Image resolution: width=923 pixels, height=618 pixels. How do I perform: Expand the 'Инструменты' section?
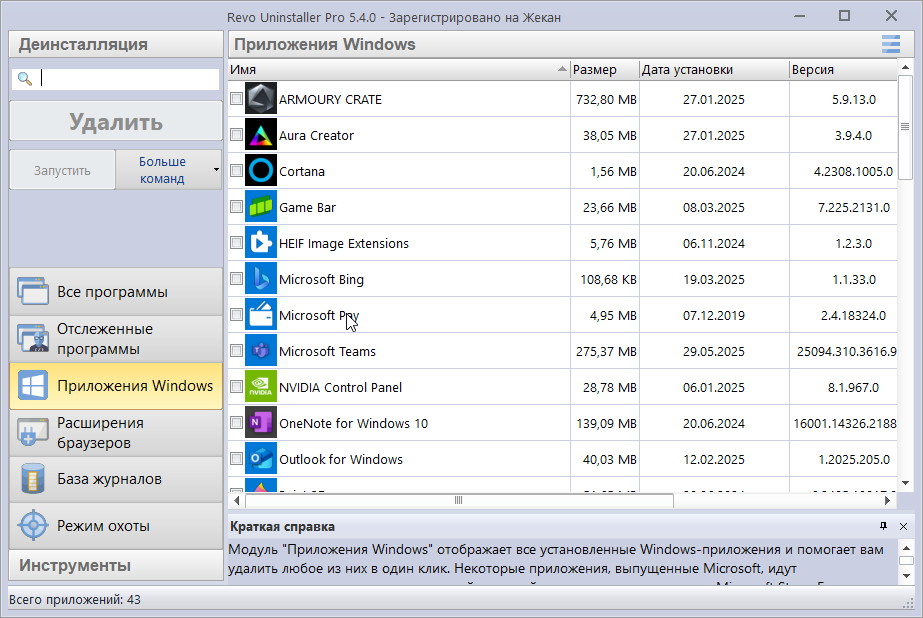116,565
